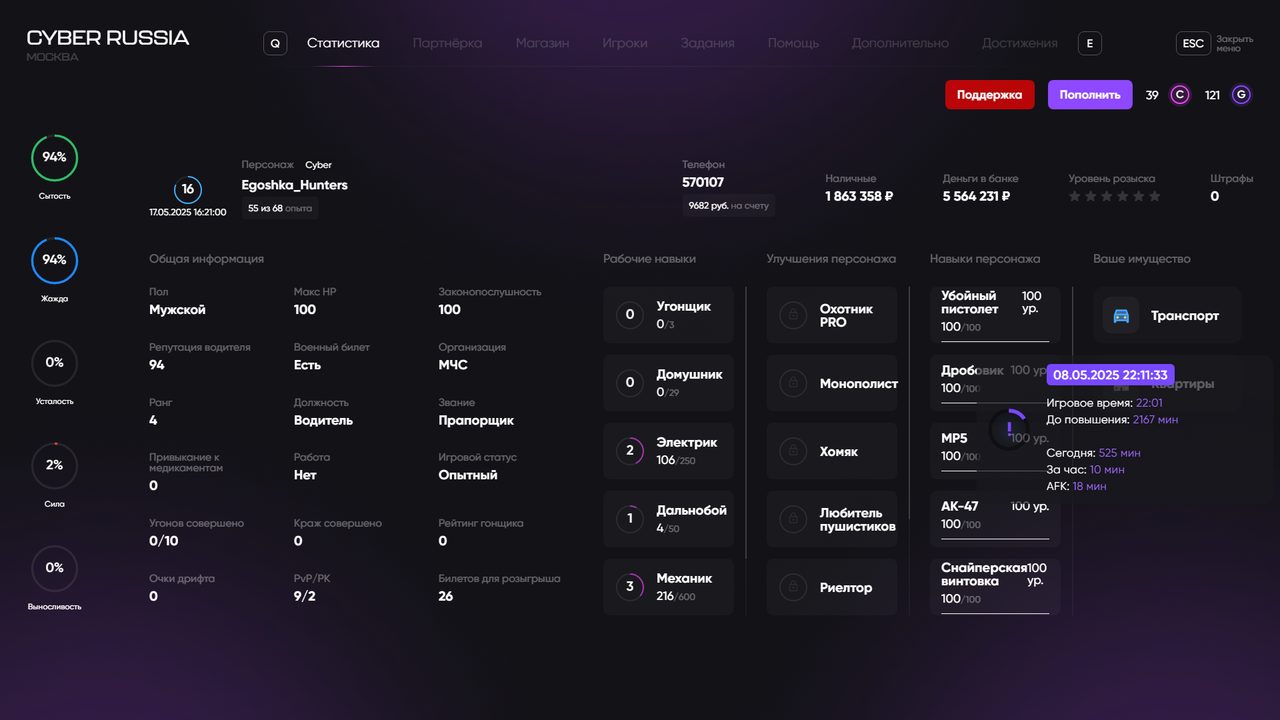This screenshot has width=1280, height=720.
Task: Select the Риелтор upgrade card
Action: (x=832, y=587)
